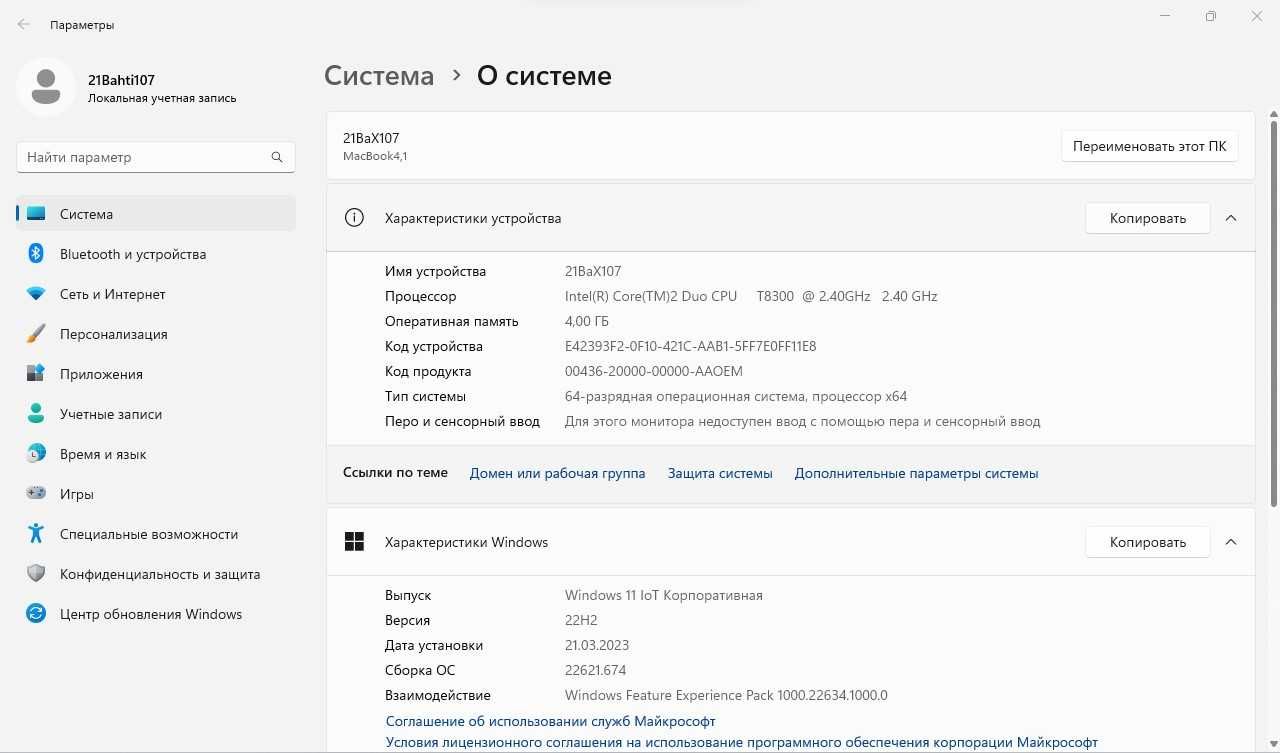Click the user avatar picture of 21Bahti107

45,87
